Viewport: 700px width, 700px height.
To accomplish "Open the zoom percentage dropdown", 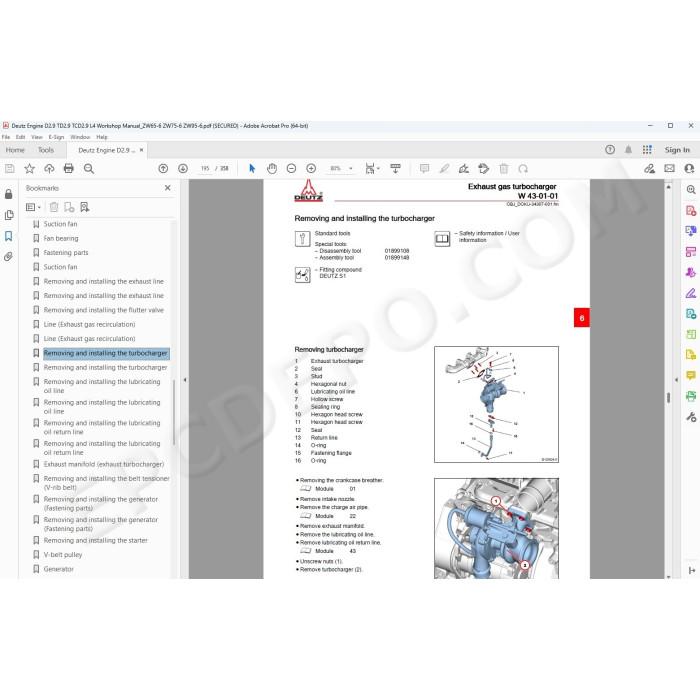I will pos(350,168).
